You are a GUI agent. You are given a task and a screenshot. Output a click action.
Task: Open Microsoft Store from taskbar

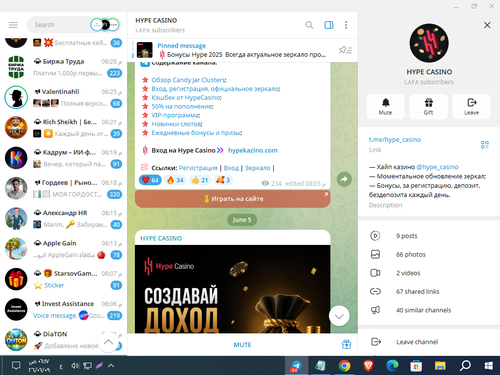416,366
